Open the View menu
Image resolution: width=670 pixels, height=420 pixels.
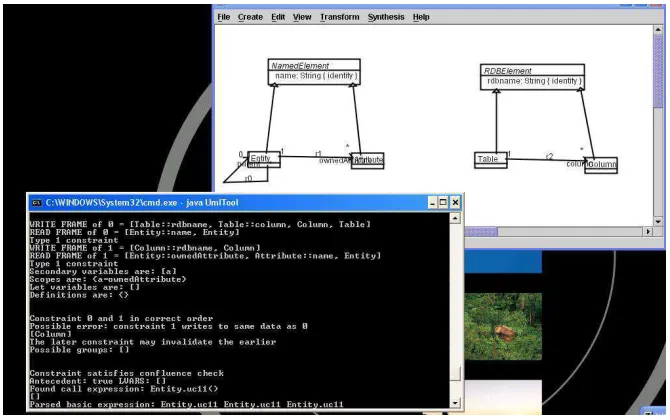coord(302,17)
